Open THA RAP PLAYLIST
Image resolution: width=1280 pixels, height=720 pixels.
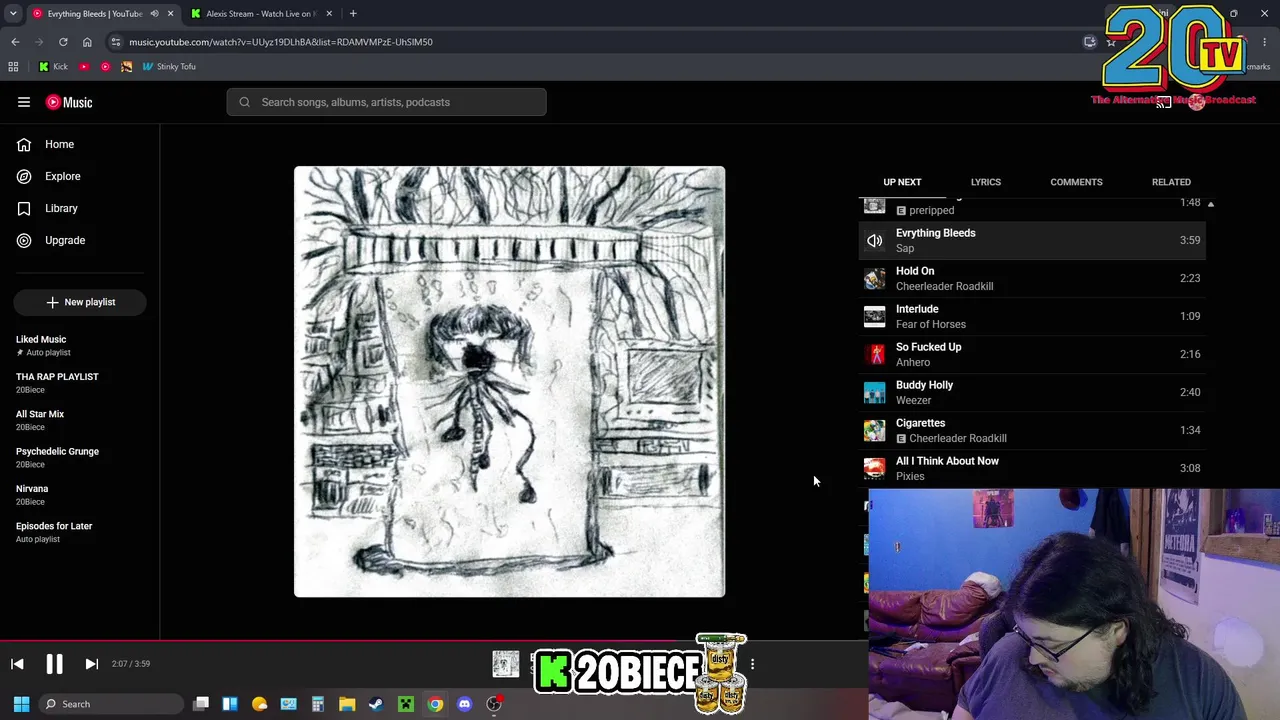[x=80, y=383]
